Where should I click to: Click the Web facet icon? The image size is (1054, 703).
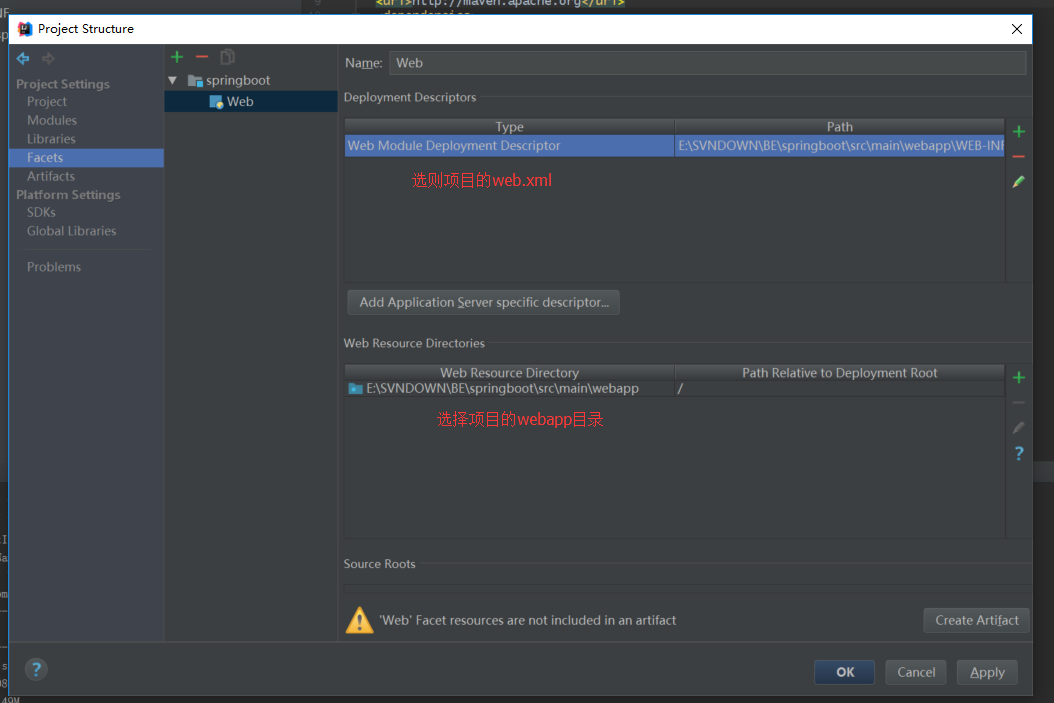tap(216, 102)
